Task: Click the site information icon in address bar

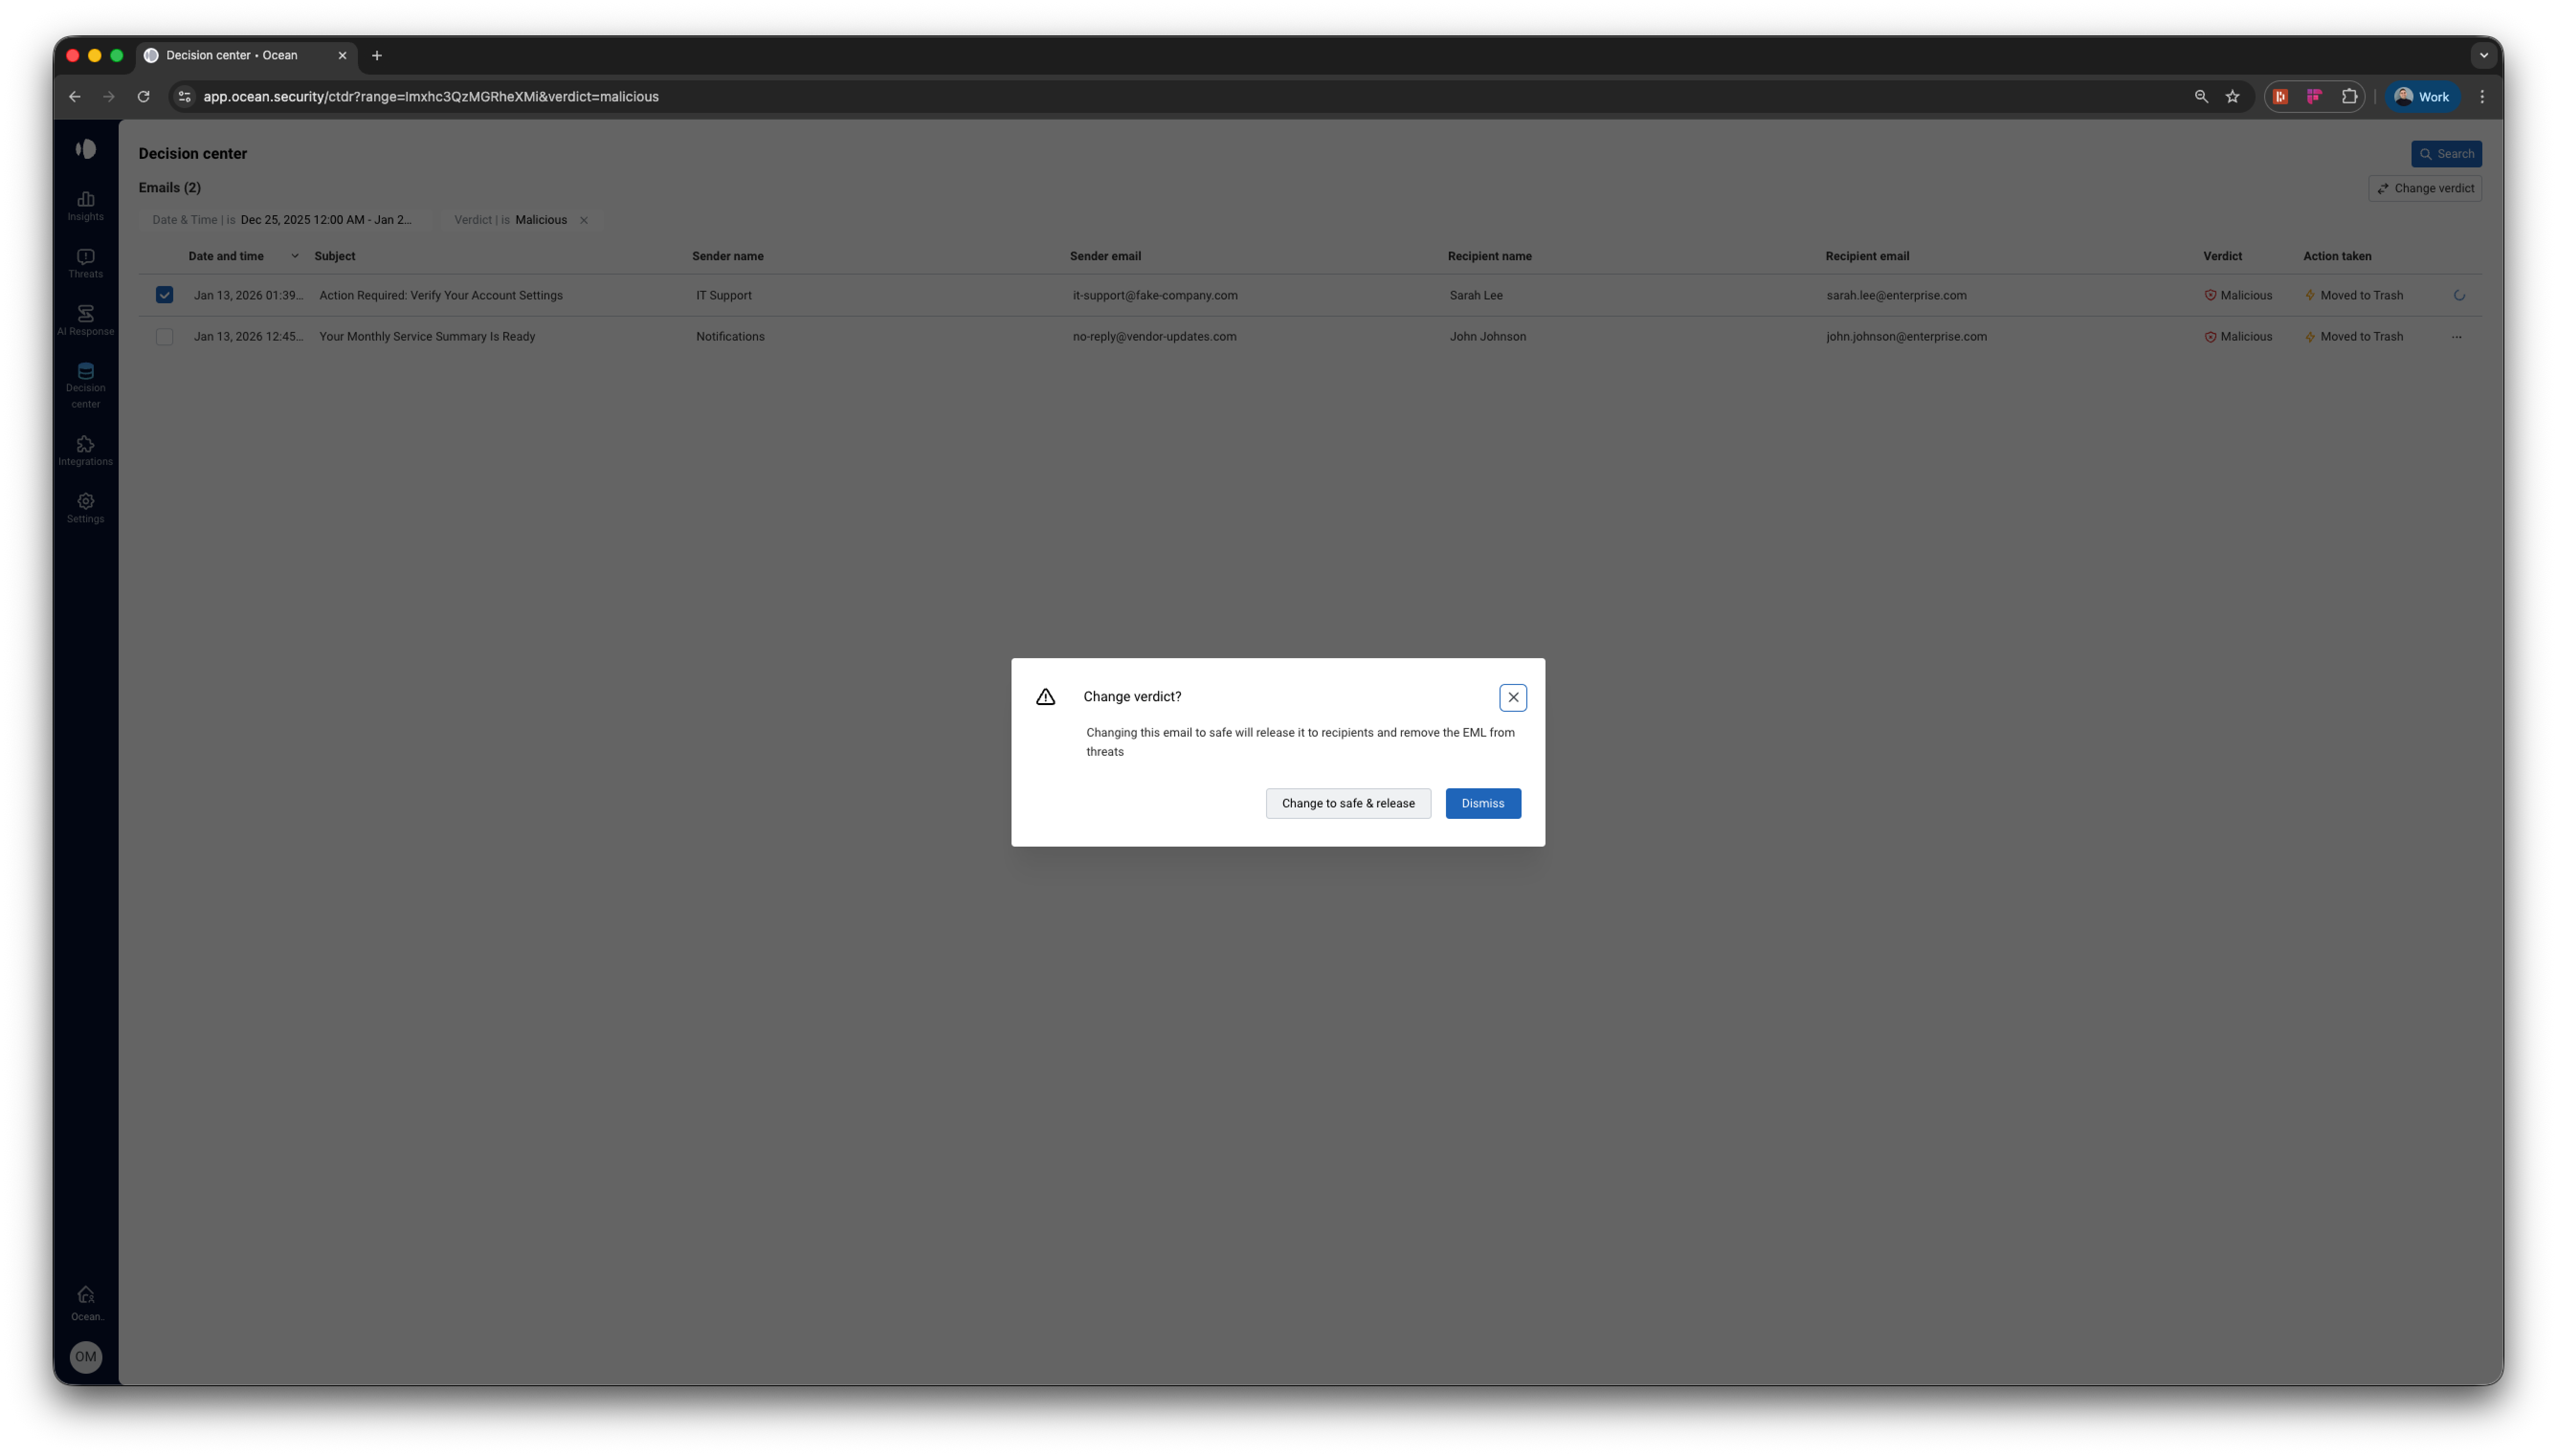Action: point(184,97)
